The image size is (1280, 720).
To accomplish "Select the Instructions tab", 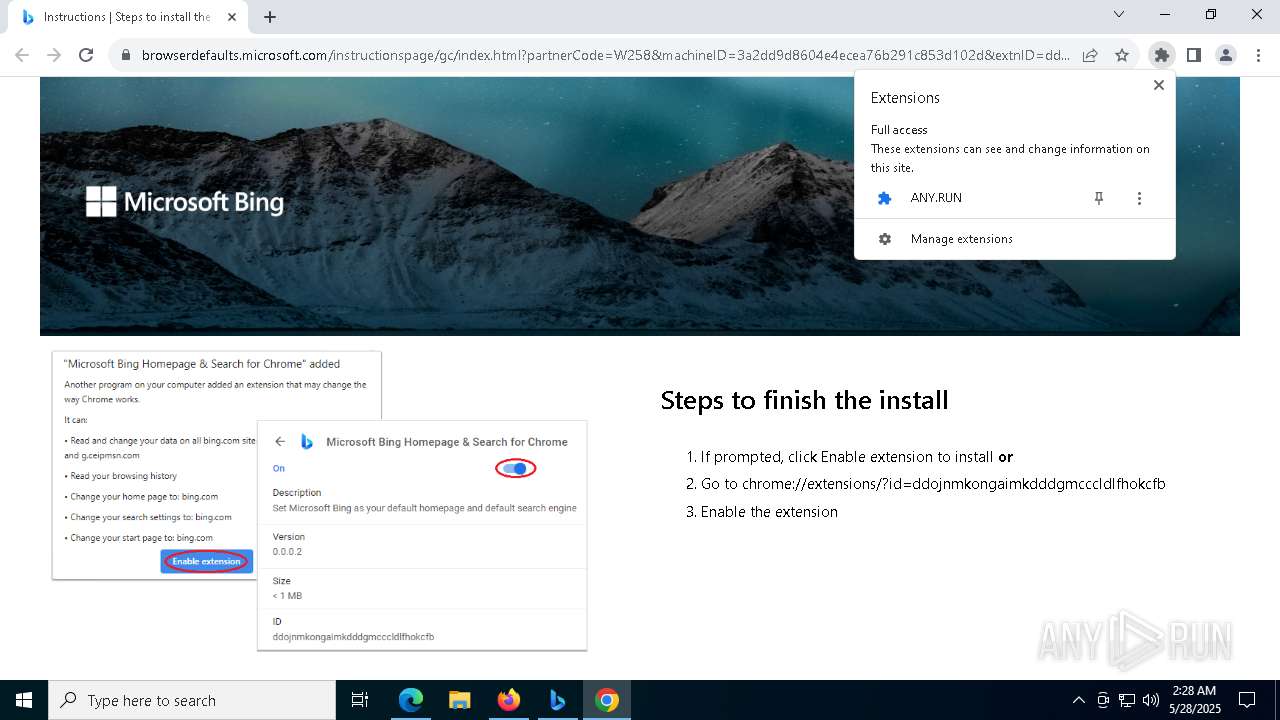I will pos(128,17).
